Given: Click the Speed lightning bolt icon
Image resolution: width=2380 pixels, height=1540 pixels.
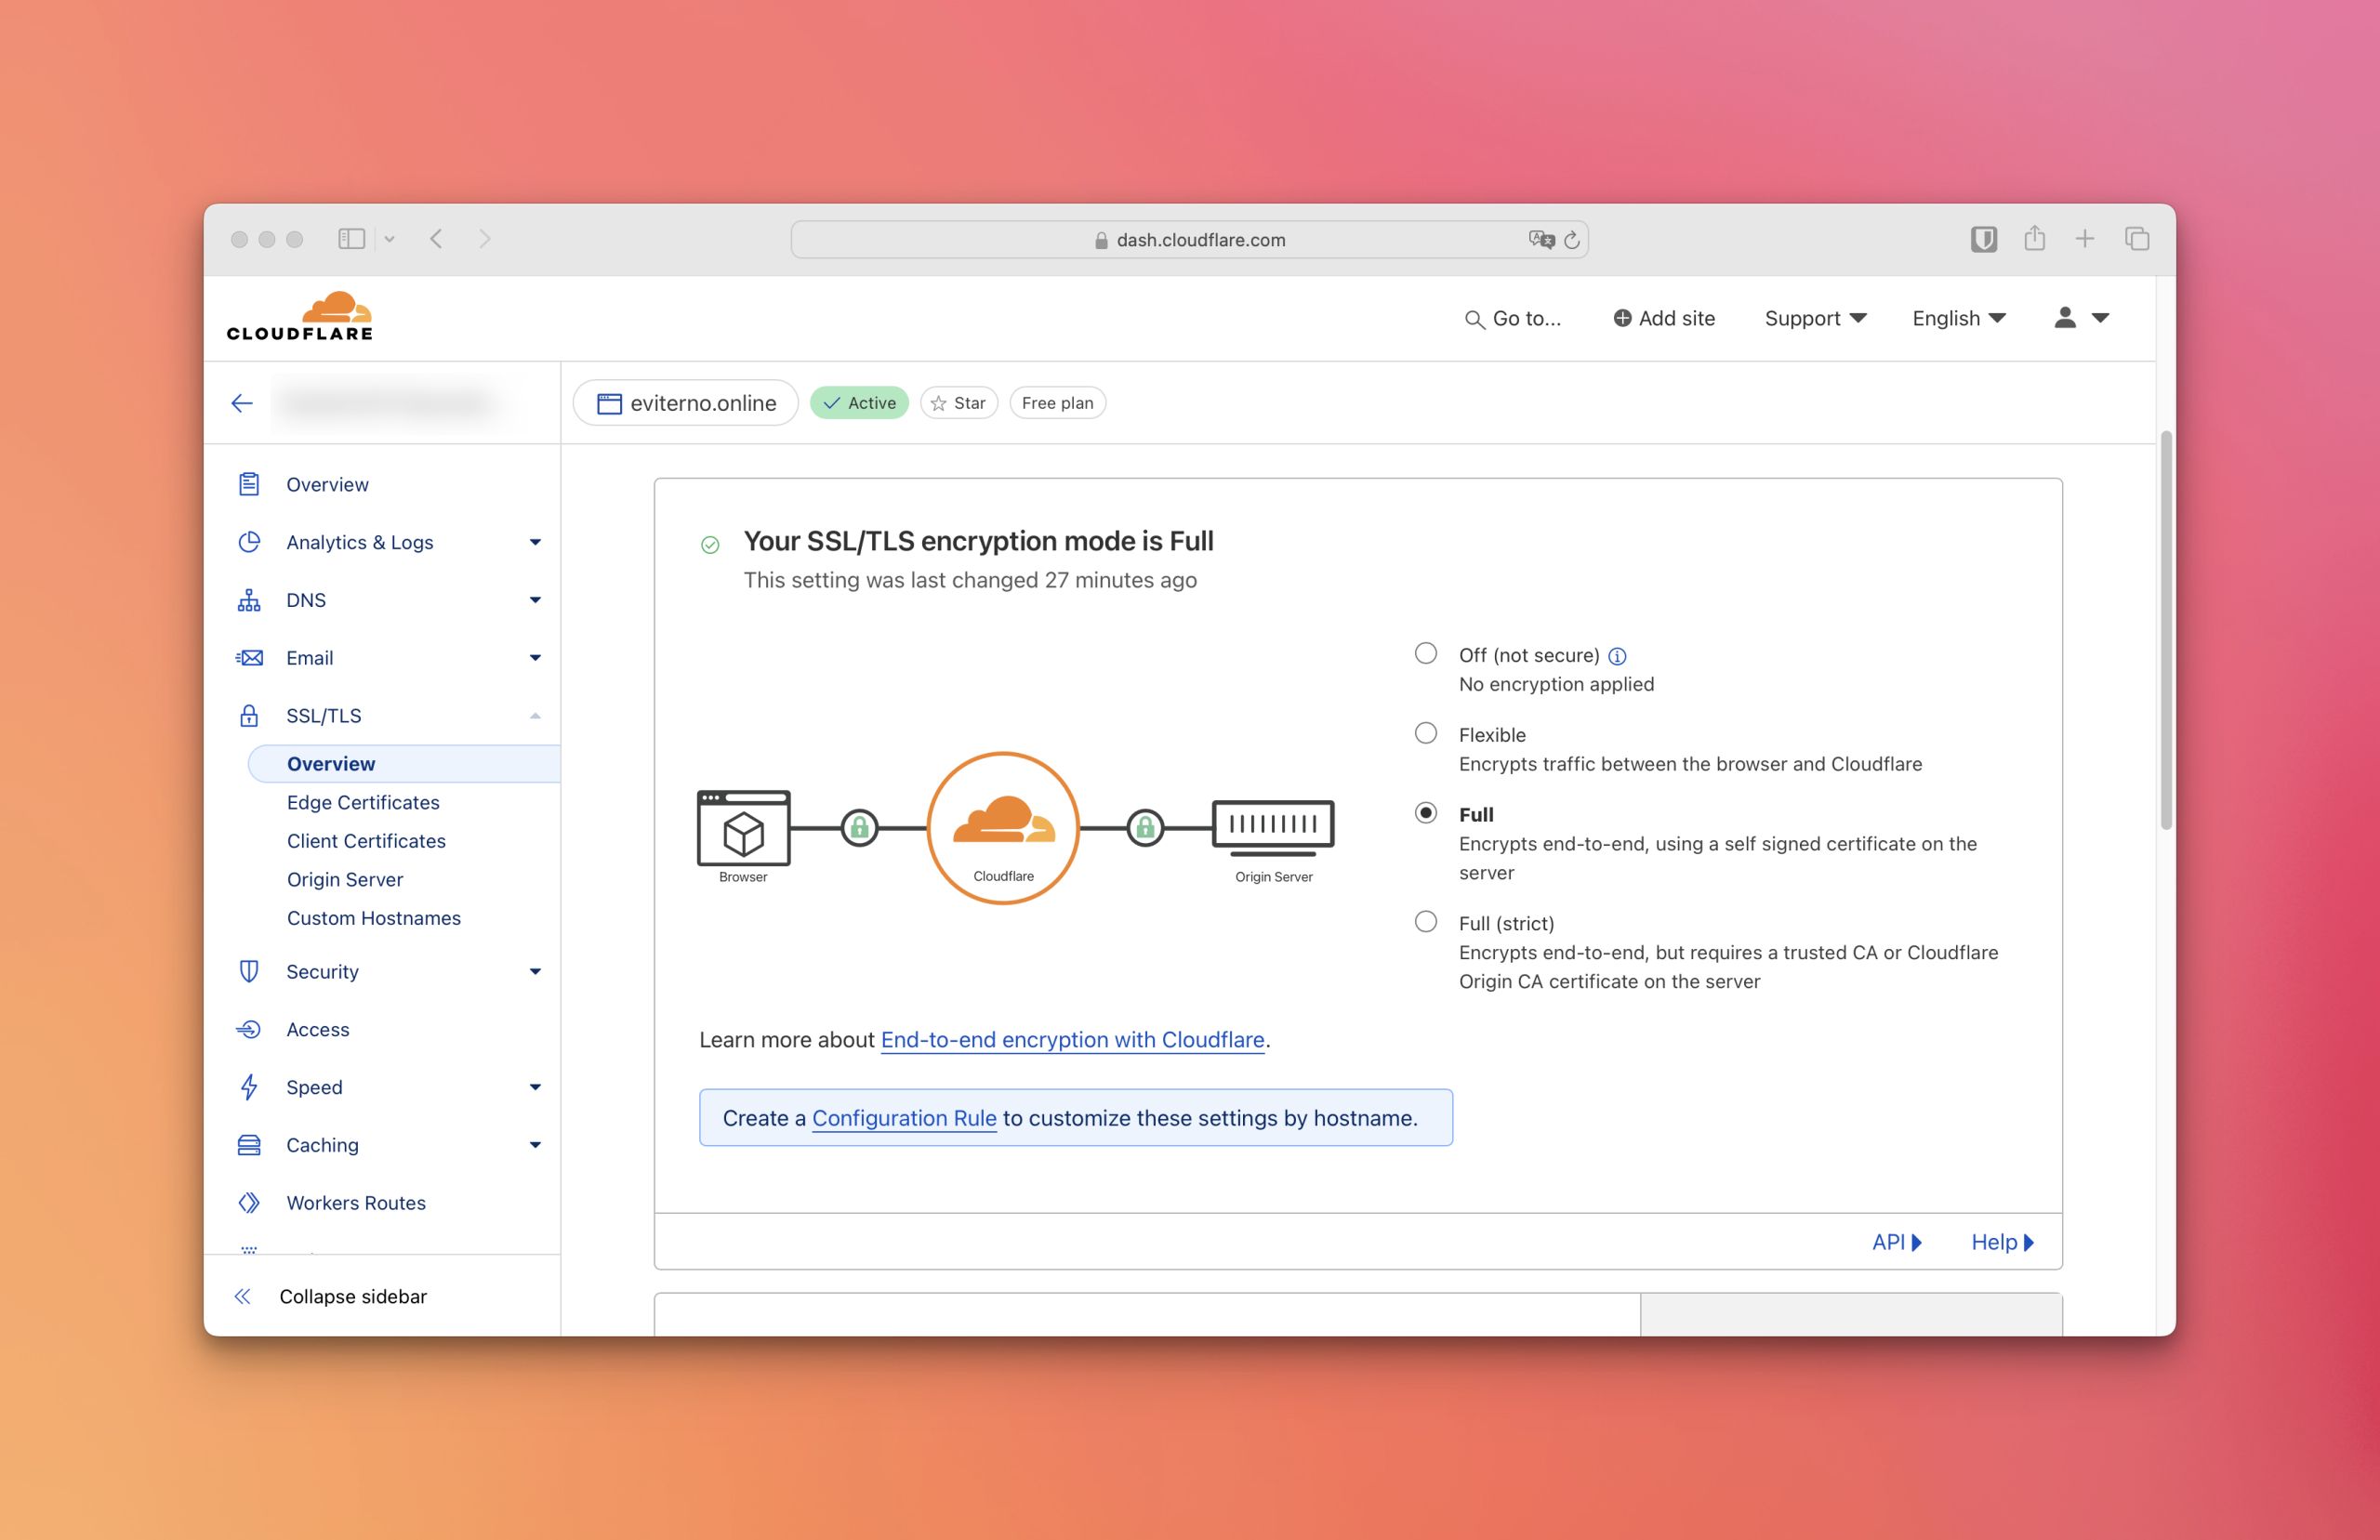Looking at the screenshot, I should point(249,1087).
